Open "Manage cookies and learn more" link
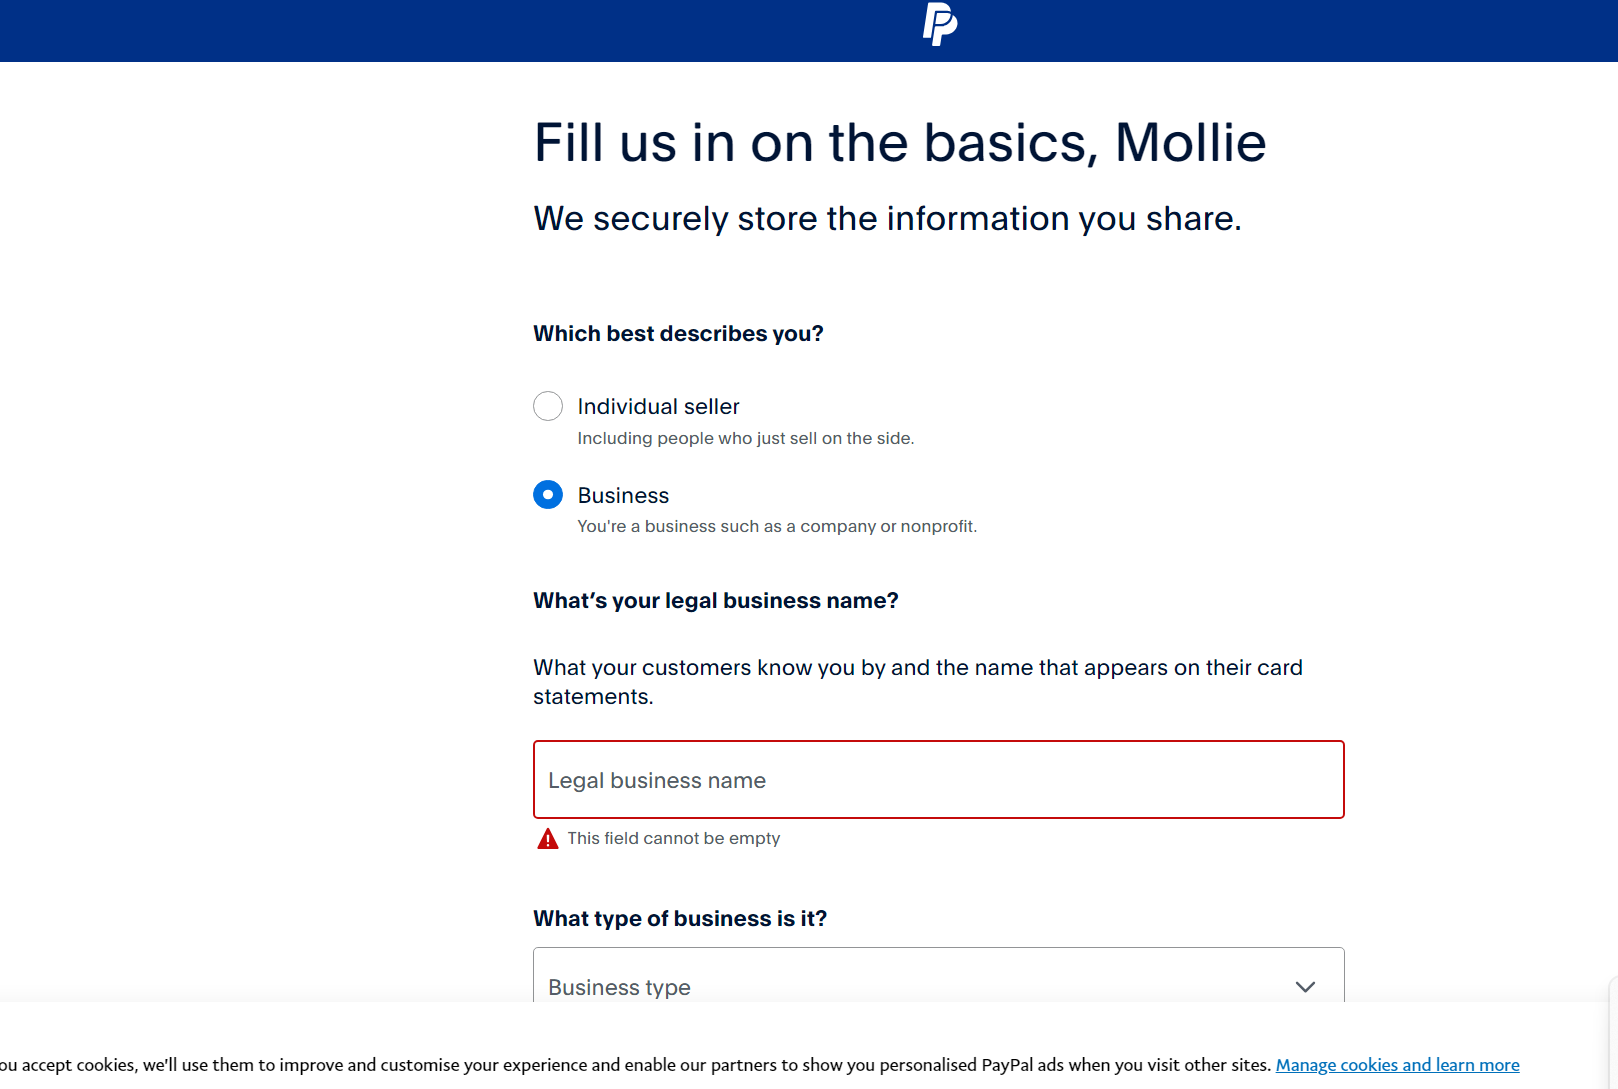 (1397, 1065)
